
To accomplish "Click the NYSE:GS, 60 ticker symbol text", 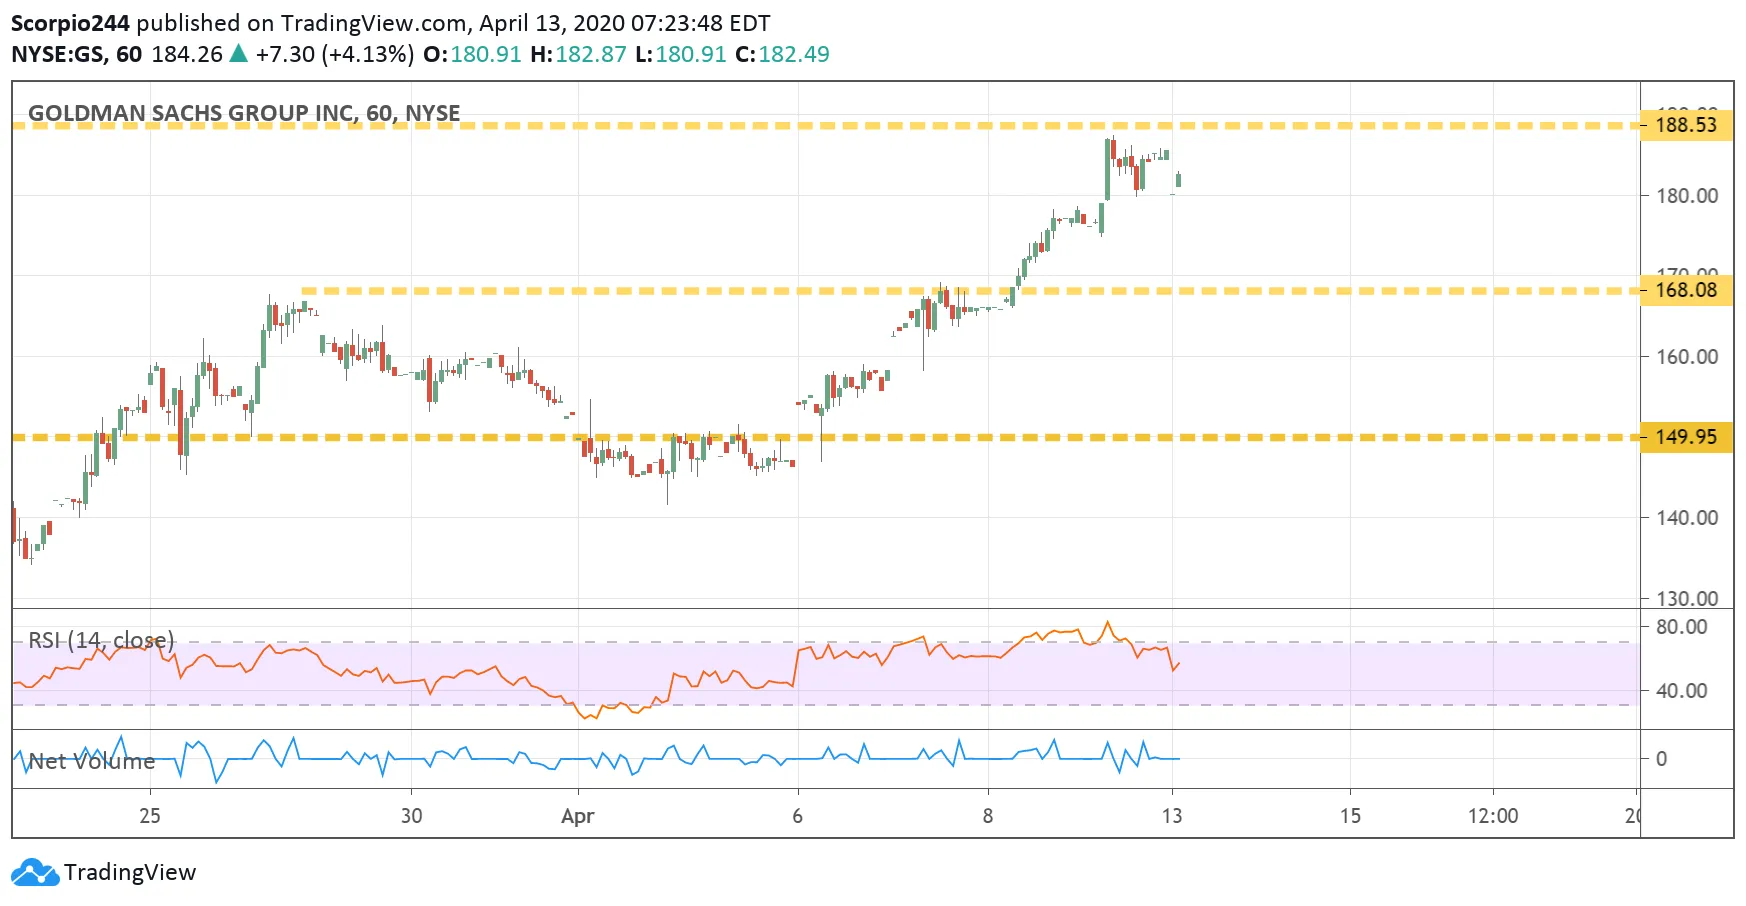I will pos(76,54).
